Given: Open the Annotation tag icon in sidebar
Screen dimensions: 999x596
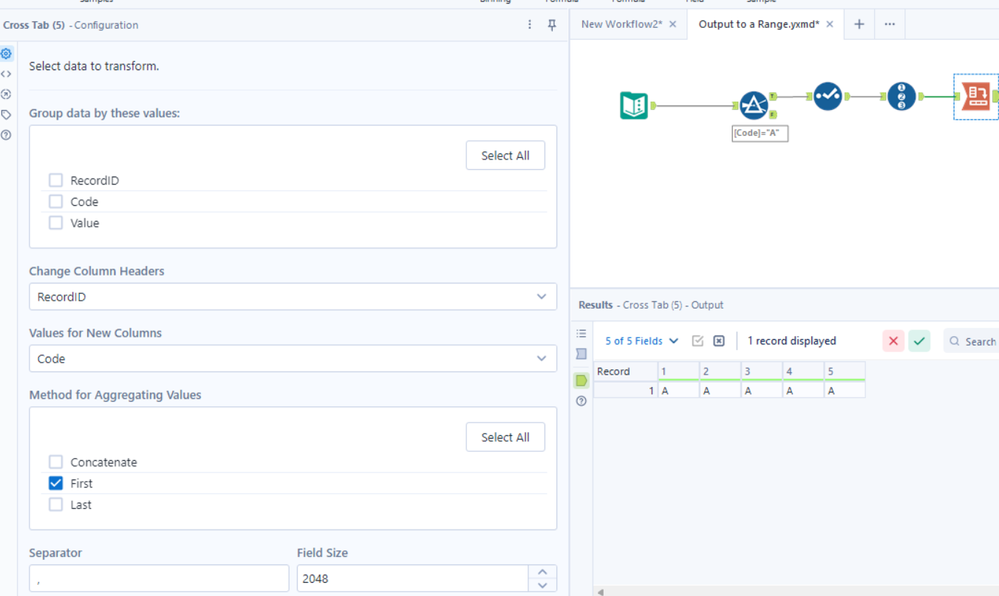Looking at the screenshot, I should click(6, 115).
